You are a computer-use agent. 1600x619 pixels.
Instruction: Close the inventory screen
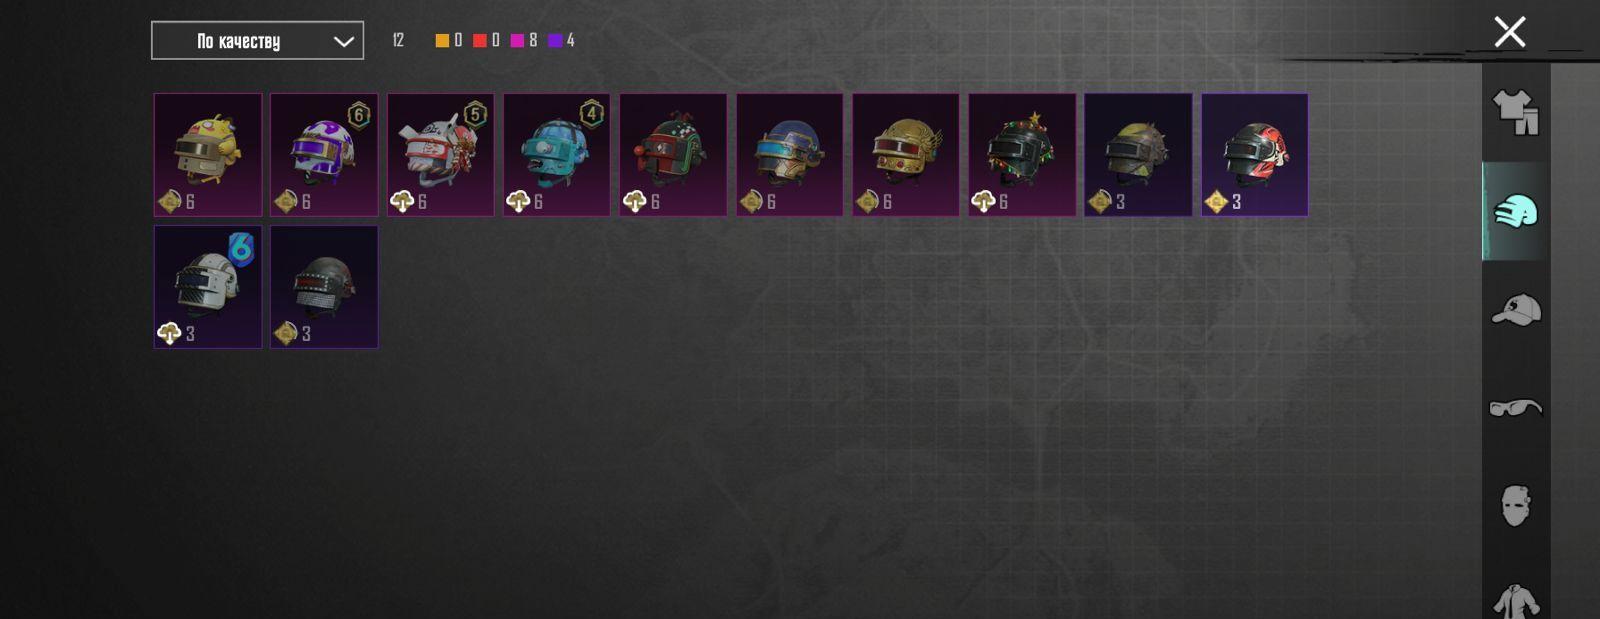1509,32
